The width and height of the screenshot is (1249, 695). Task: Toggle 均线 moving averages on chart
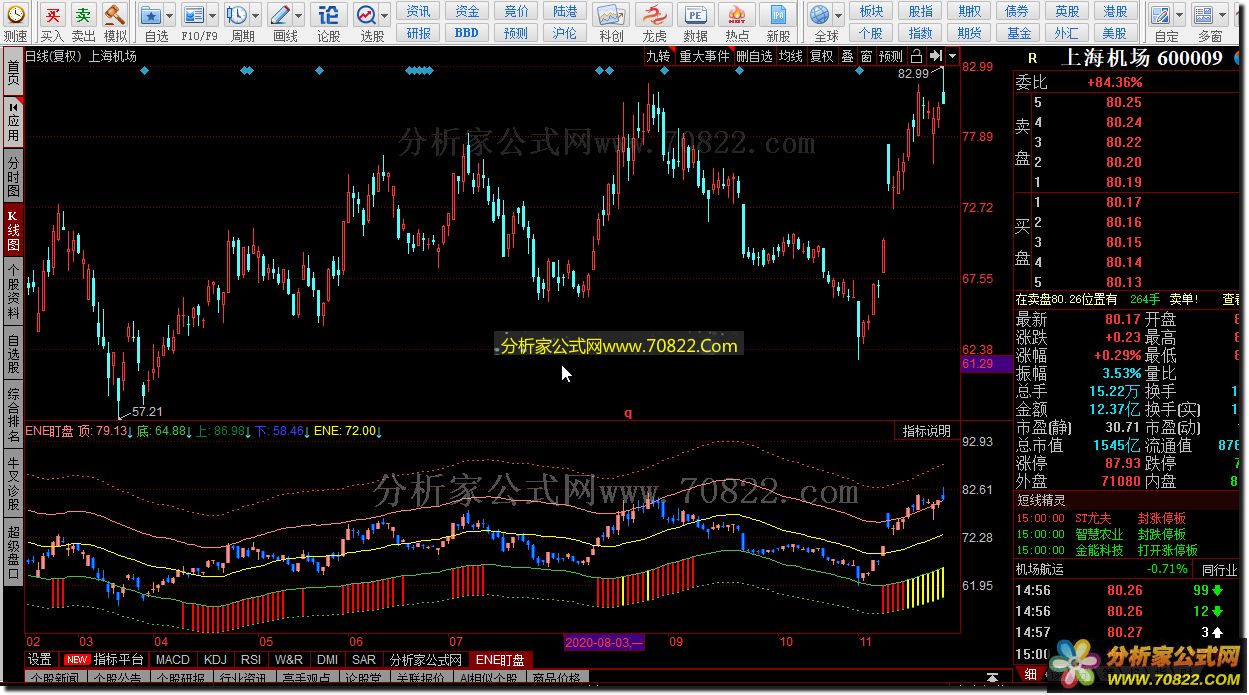791,56
